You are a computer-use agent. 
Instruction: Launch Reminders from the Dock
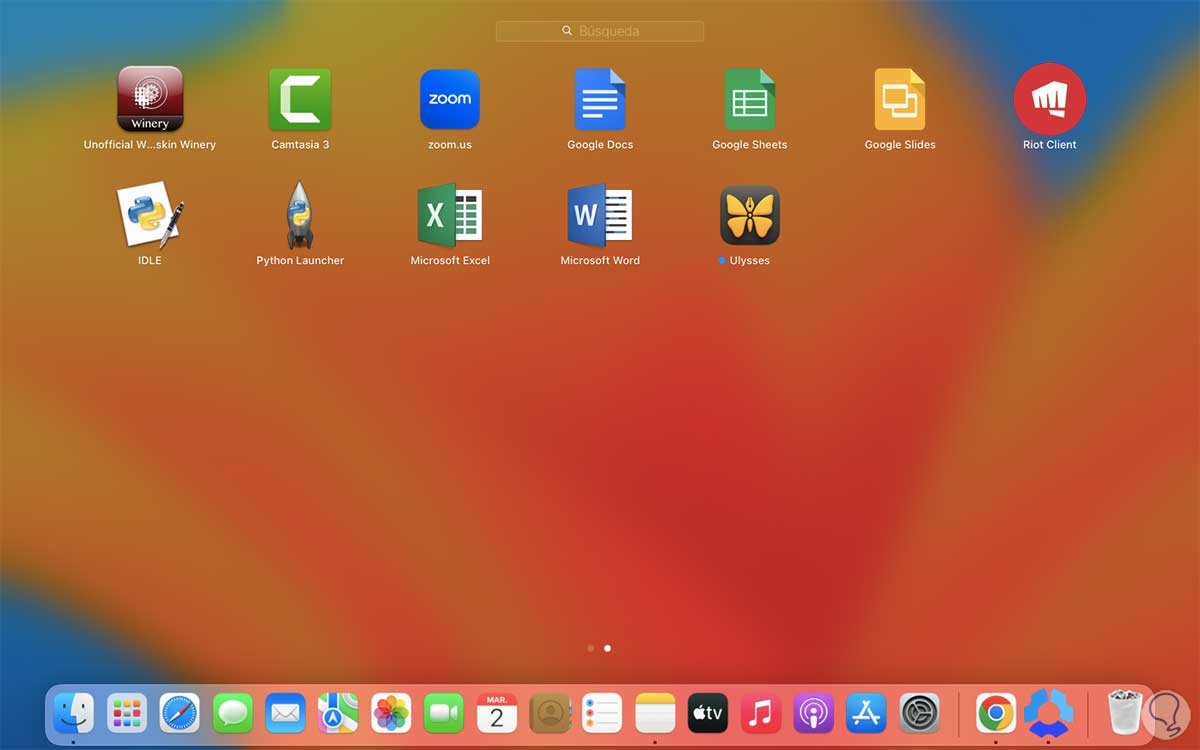point(602,713)
